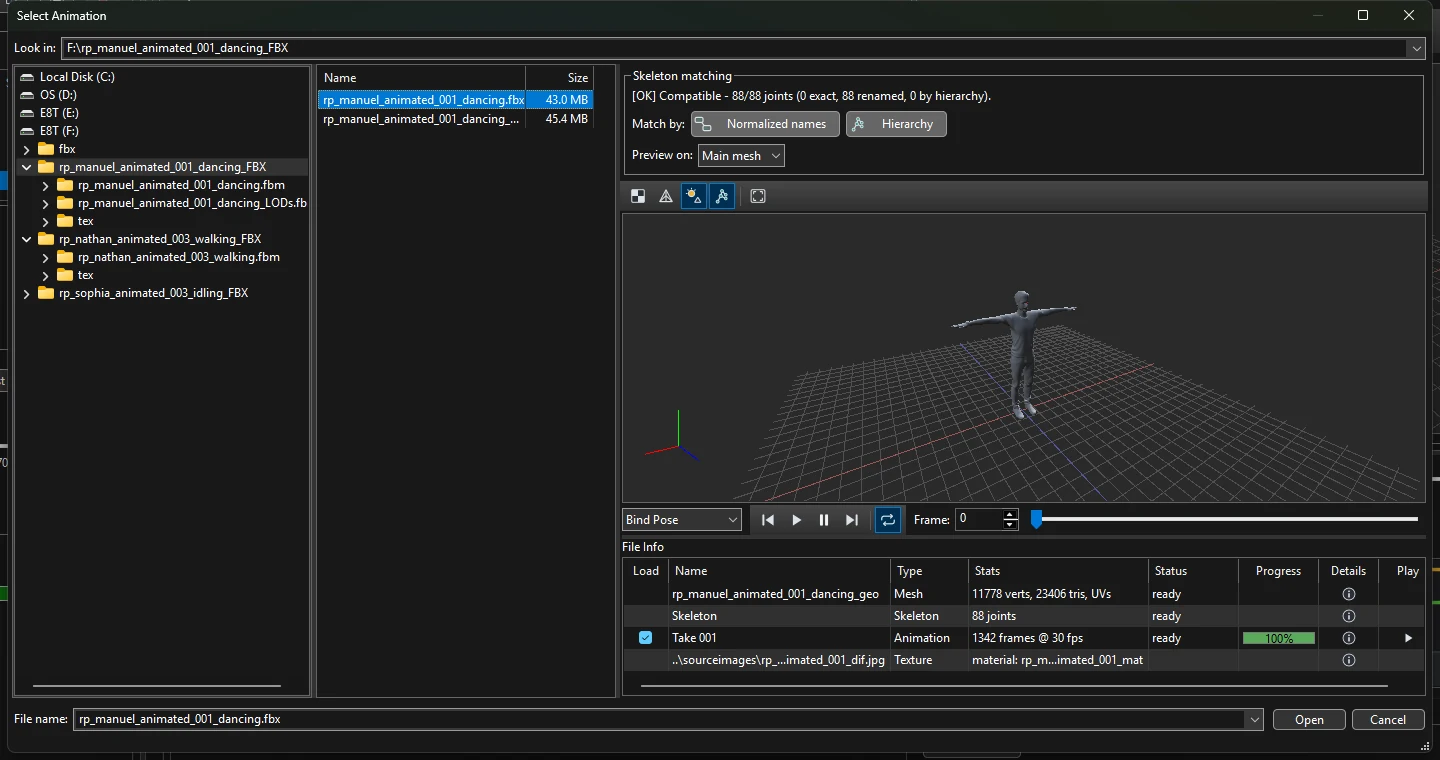This screenshot has height=760, width=1440.
Task: Open the Preview on Main mesh dropdown
Action: pos(741,156)
